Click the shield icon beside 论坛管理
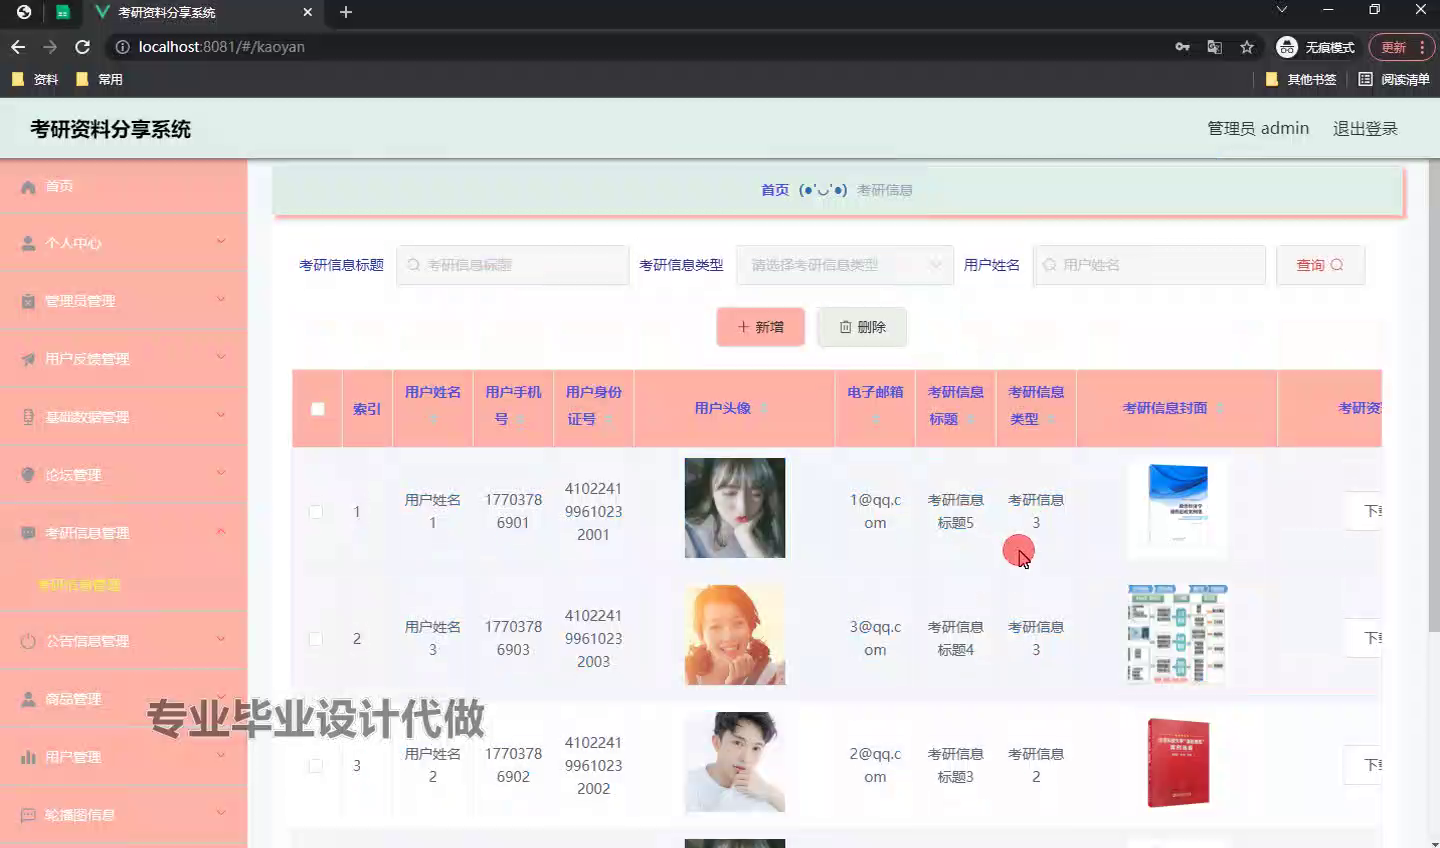The height and width of the screenshot is (848, 1440). (28, 475)
